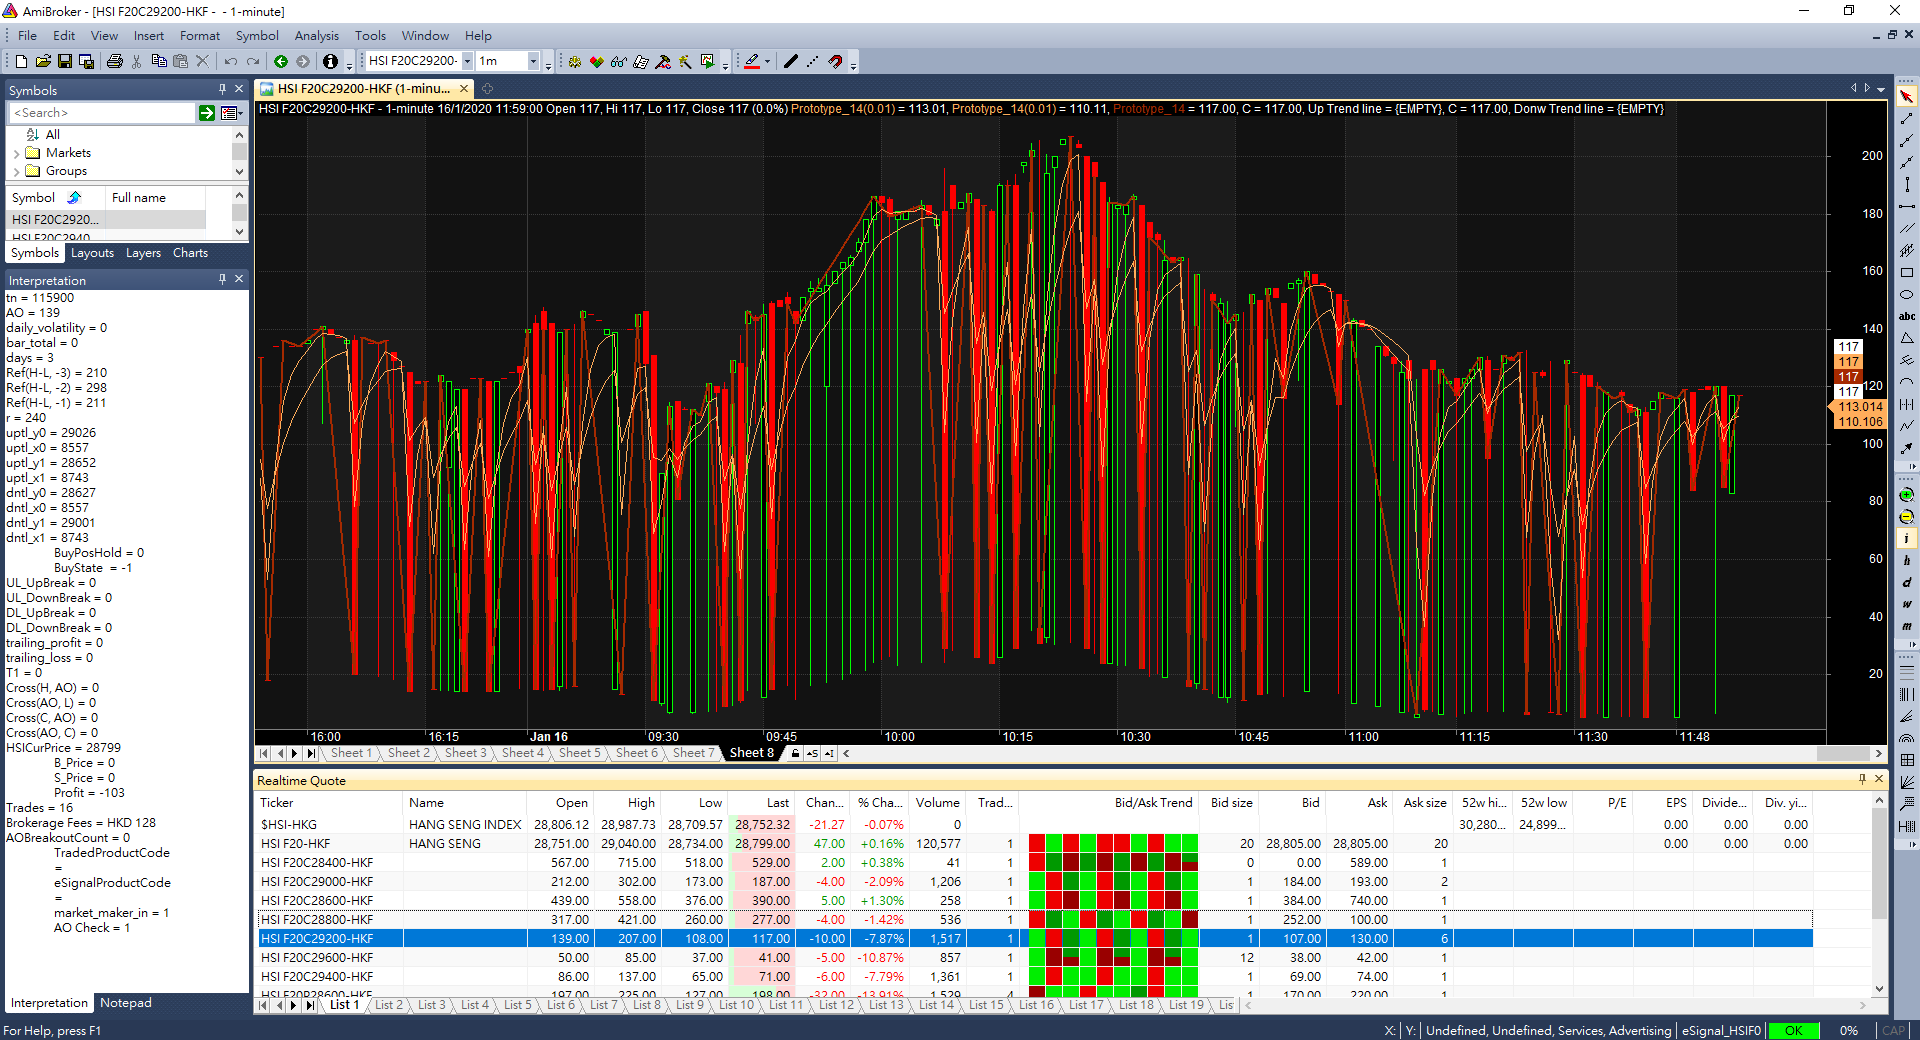Pin the Symbols panel
Viewport: 1920px width, 1040px height.
pos(222,89)
